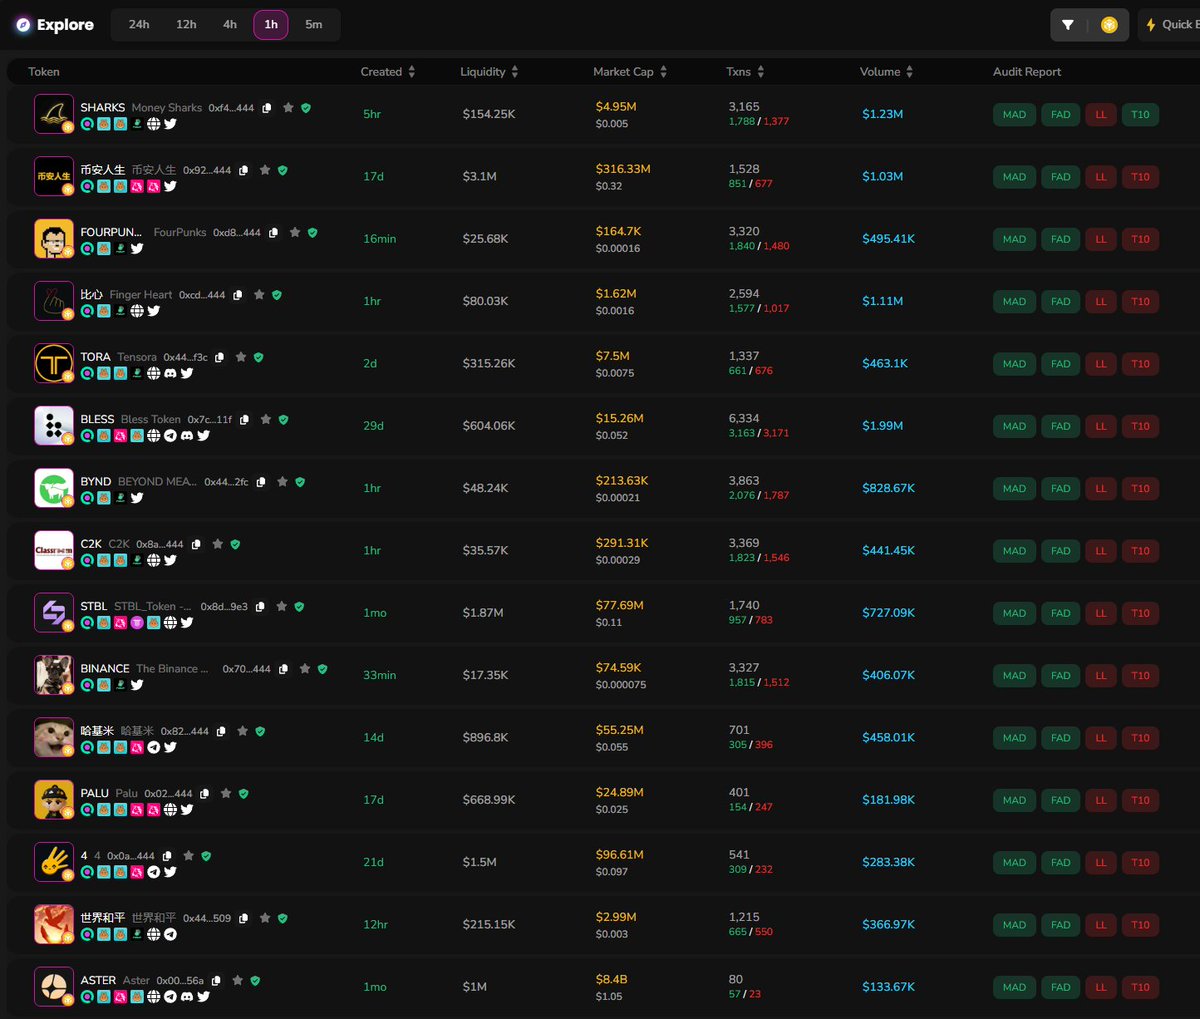Click the green verified shield for PALU
This screenshot has width=1200, height=1019.
(x=244, y=793)
